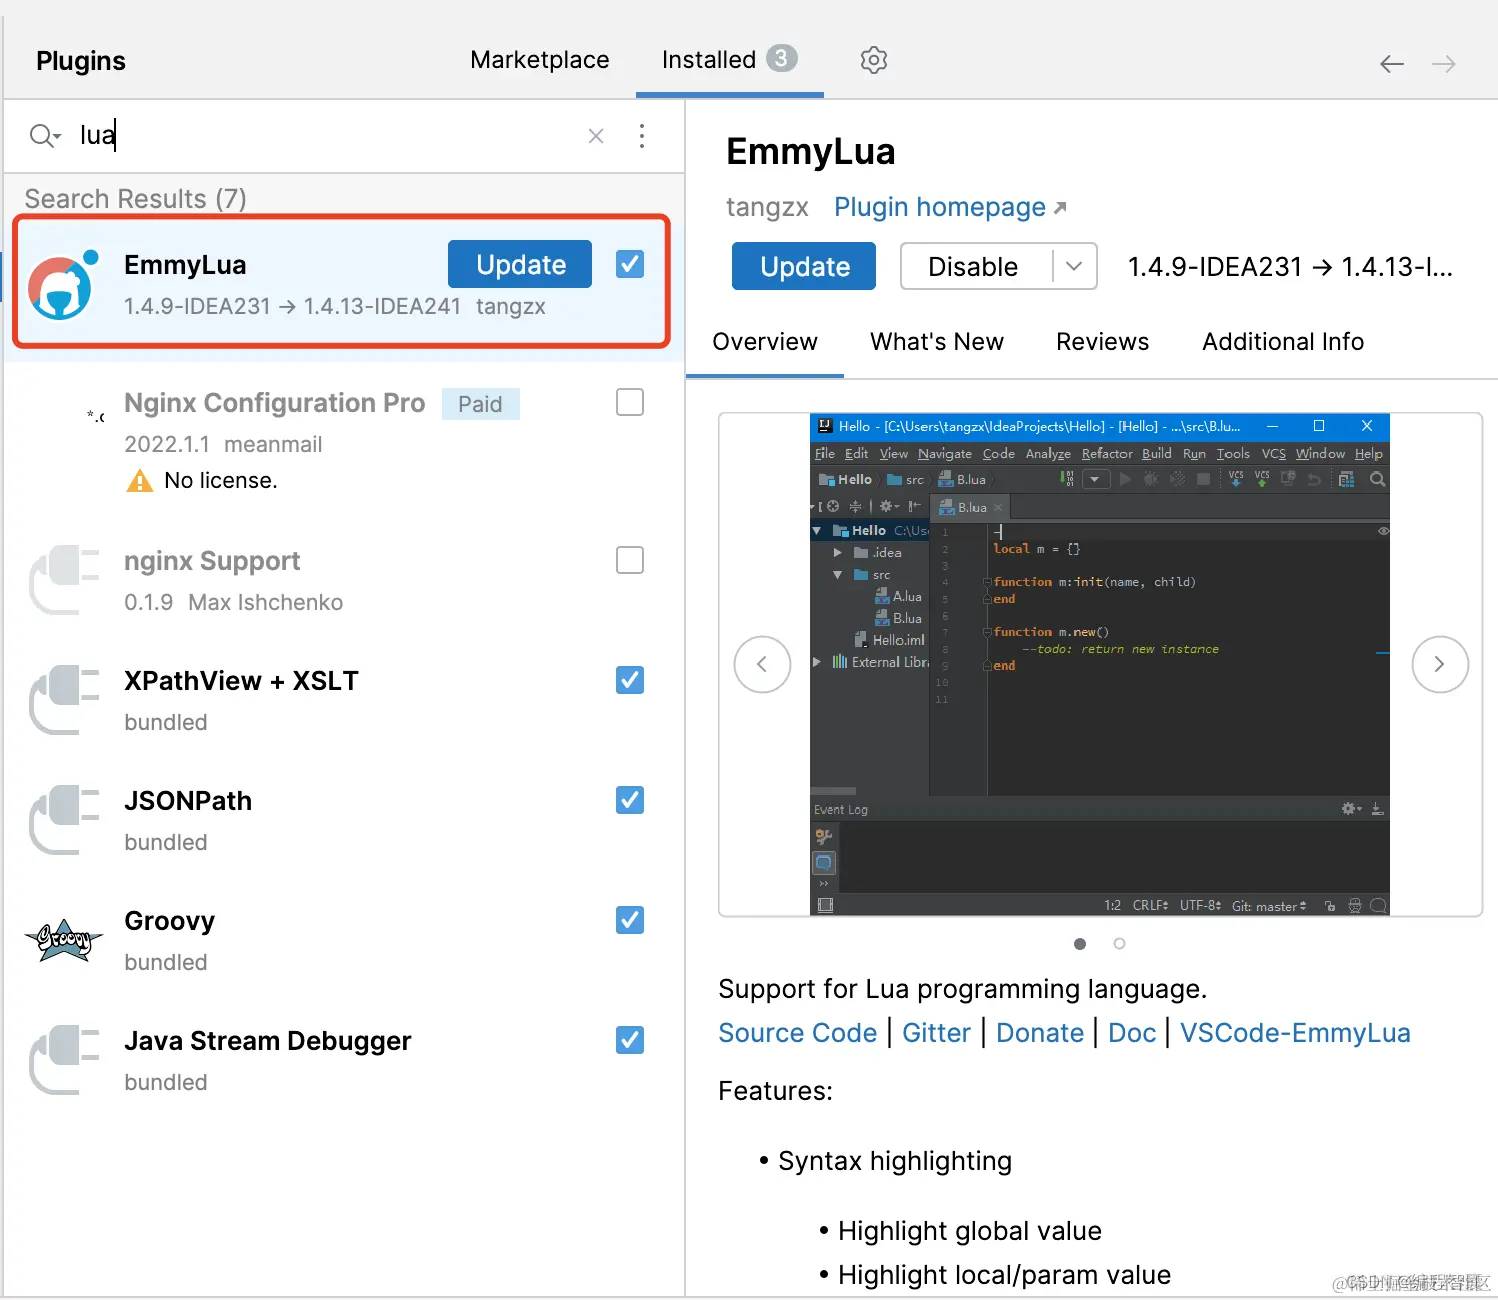Screen dimensions: 1498x1300
Task: Select second carousel page dot
Action: click(x=1119, y=944)
